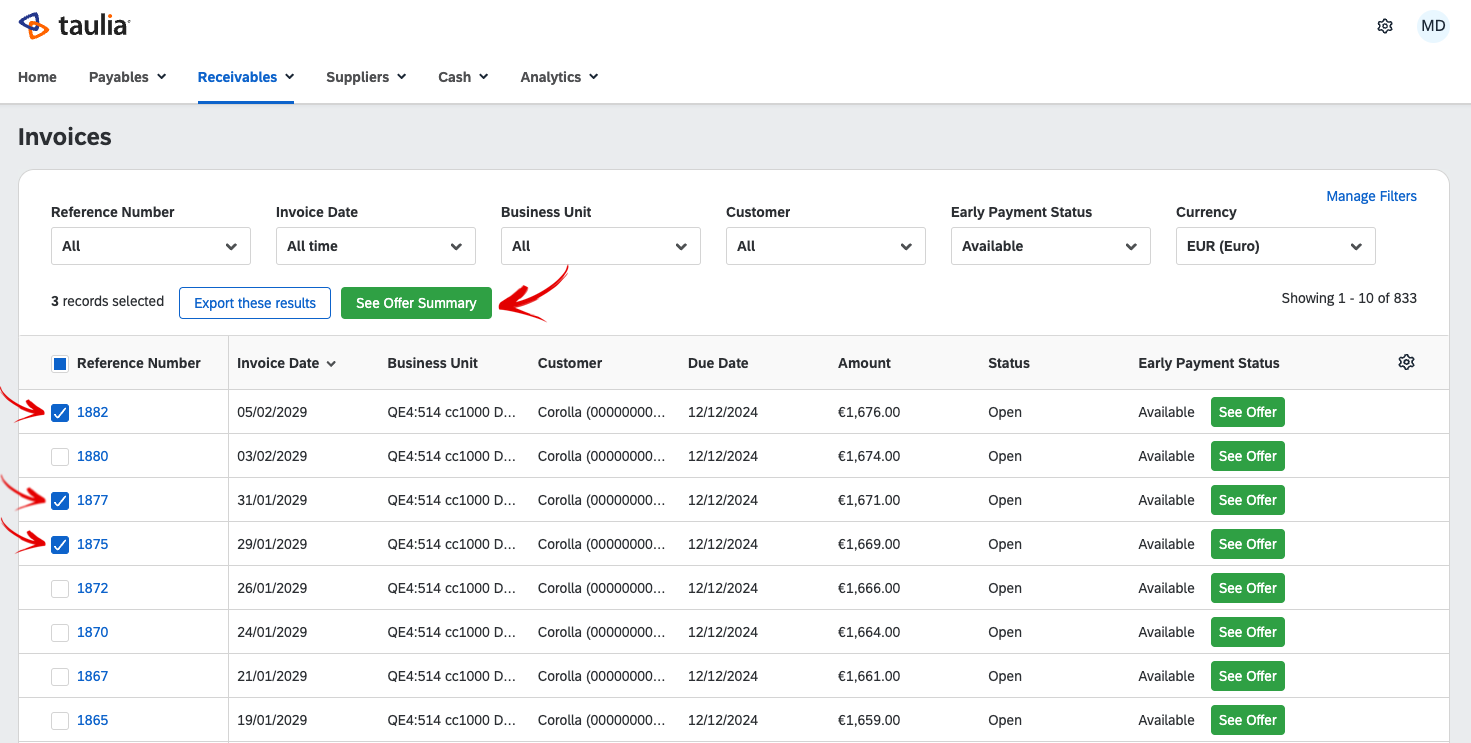1471x743 pixels.
Task: Click amount €1,676.00 cell
Action: (869, 412)
